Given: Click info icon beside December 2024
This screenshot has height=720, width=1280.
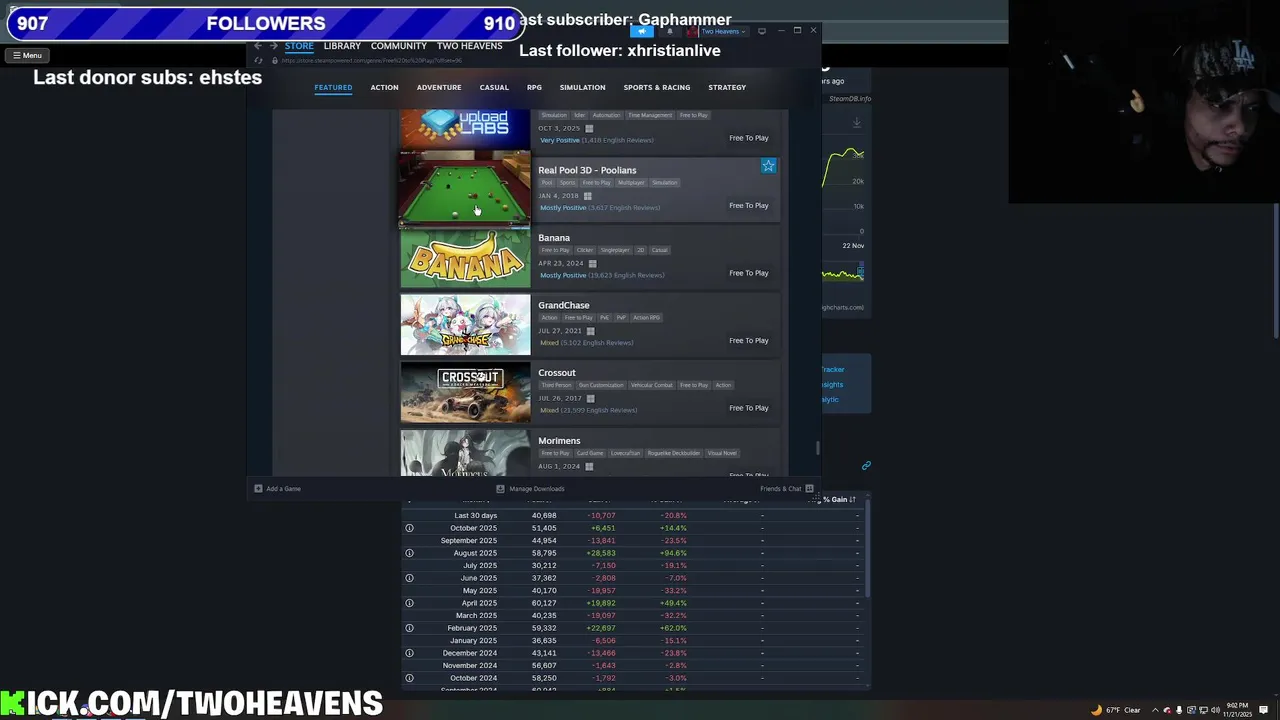Looking at the screenshot, I should tap(409, 653).
